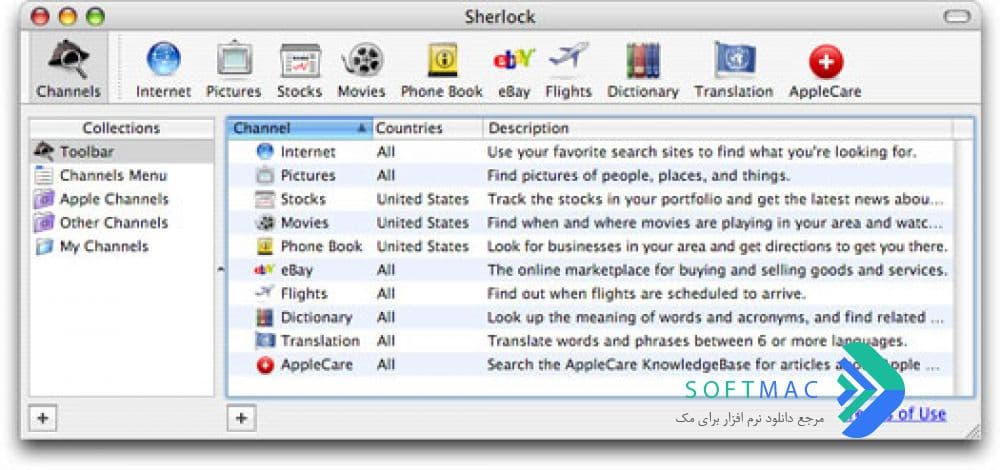This screenshot has width=1000, height=470.
Task: Open the Flights channel in toolbar
Action: click(x=568, y=70)
